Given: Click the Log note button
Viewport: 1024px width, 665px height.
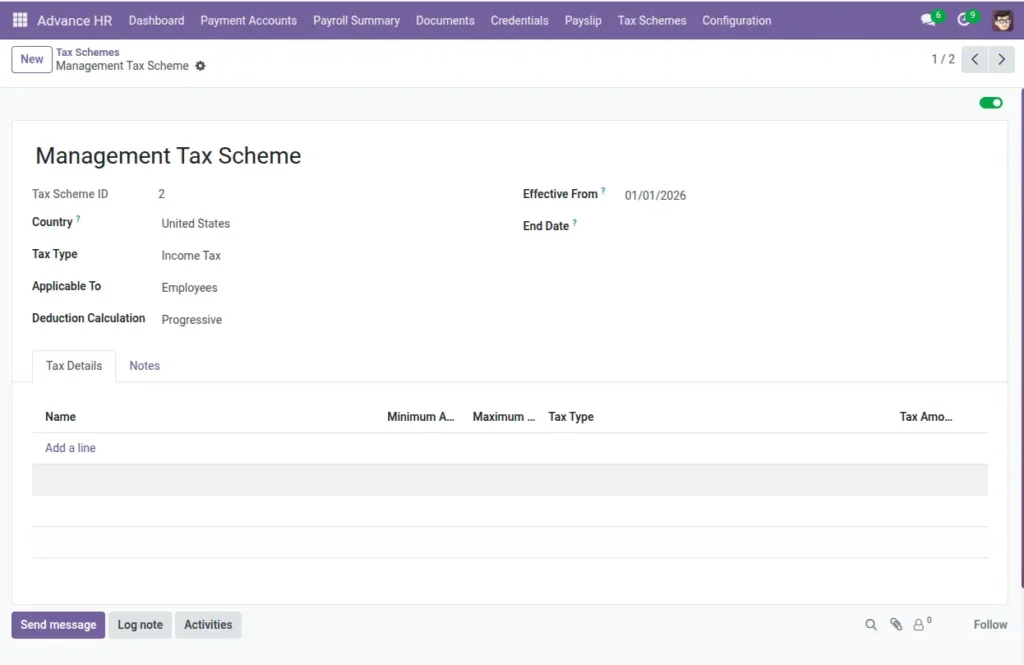Looking at the screenshot, I should pyautogui.click(x=140, y=625).
